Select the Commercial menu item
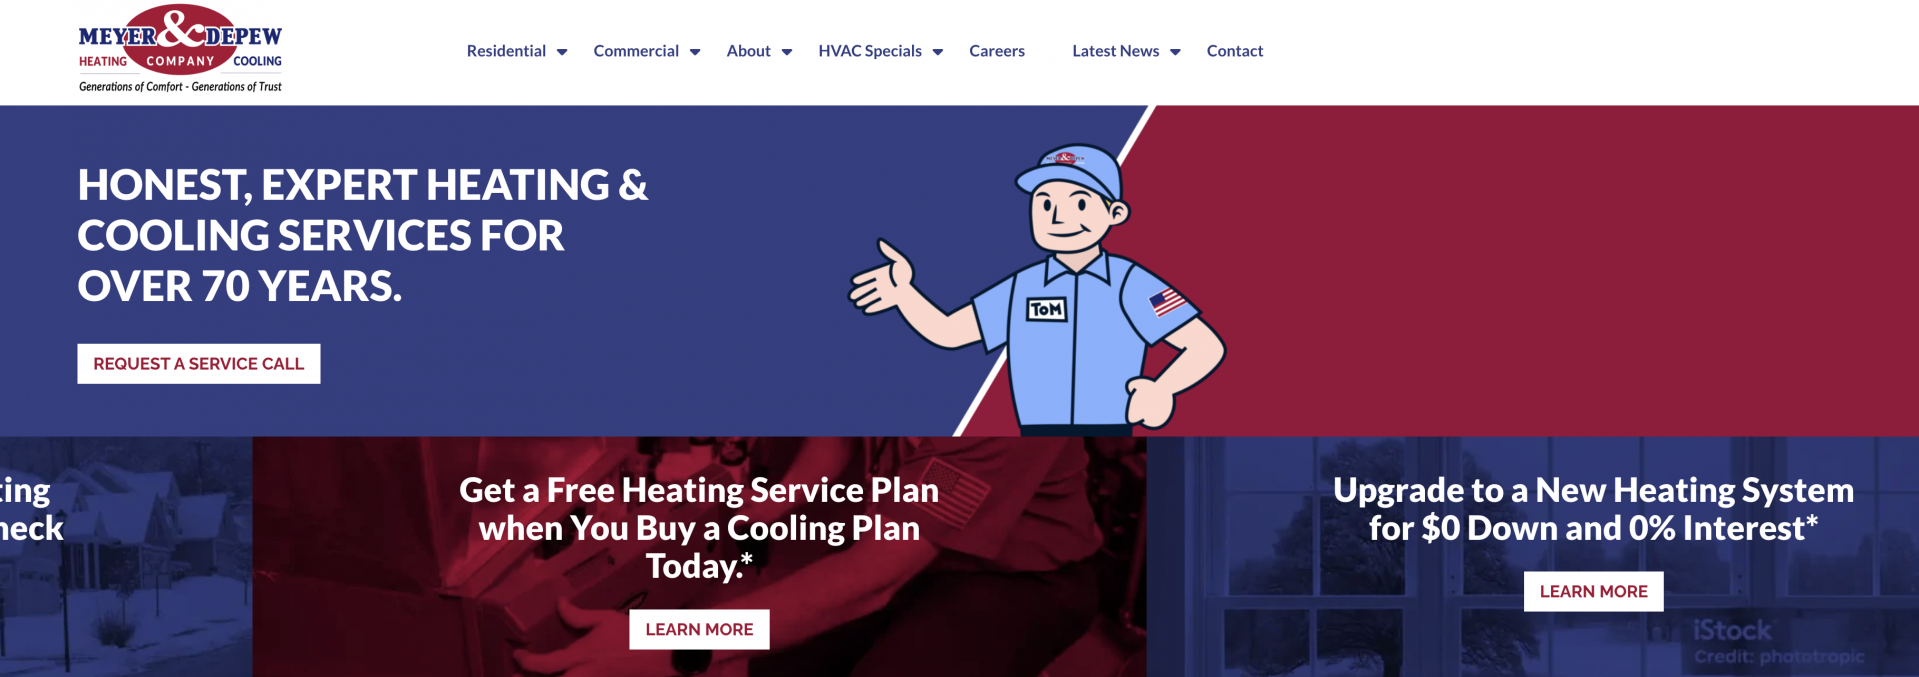1919x677 pixels. (636, 51)
